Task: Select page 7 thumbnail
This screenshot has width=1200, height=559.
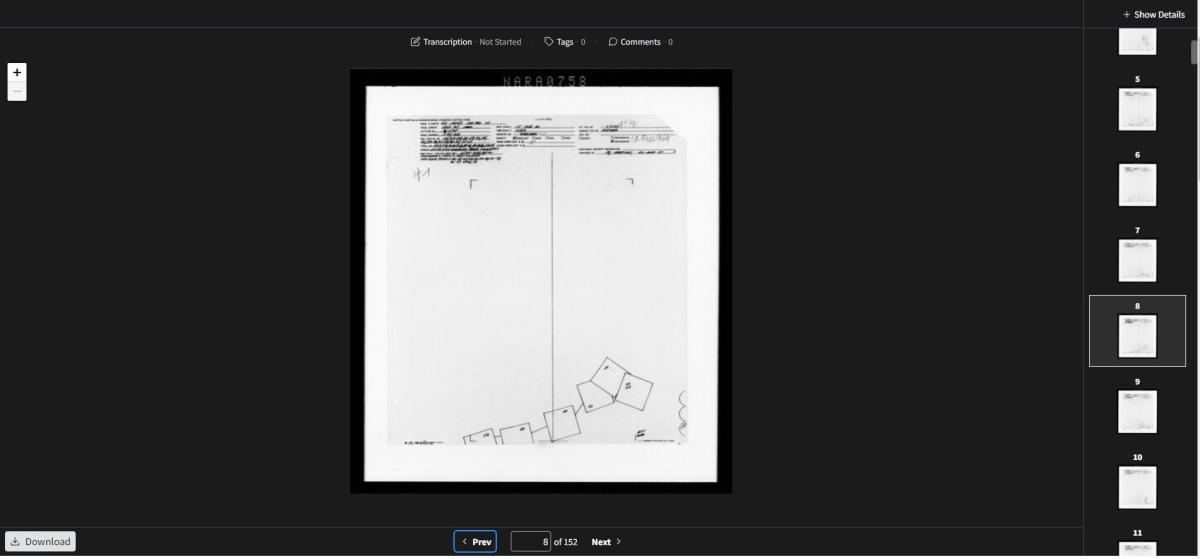Action: click(x=1137, y=260)
